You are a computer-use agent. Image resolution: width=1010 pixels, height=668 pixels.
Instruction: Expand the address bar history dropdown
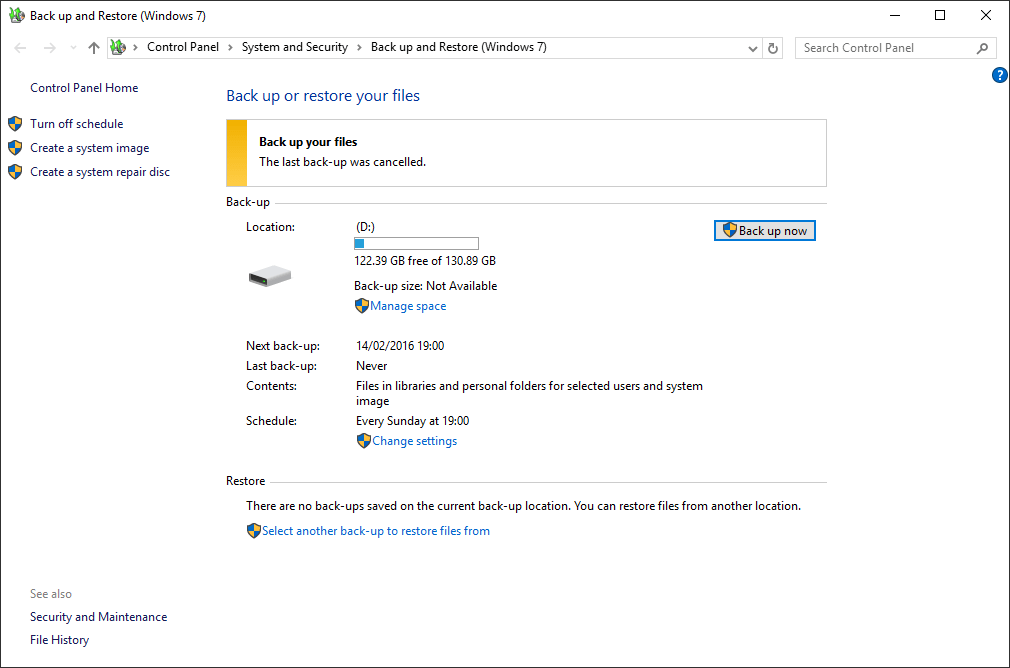[752, 48]
